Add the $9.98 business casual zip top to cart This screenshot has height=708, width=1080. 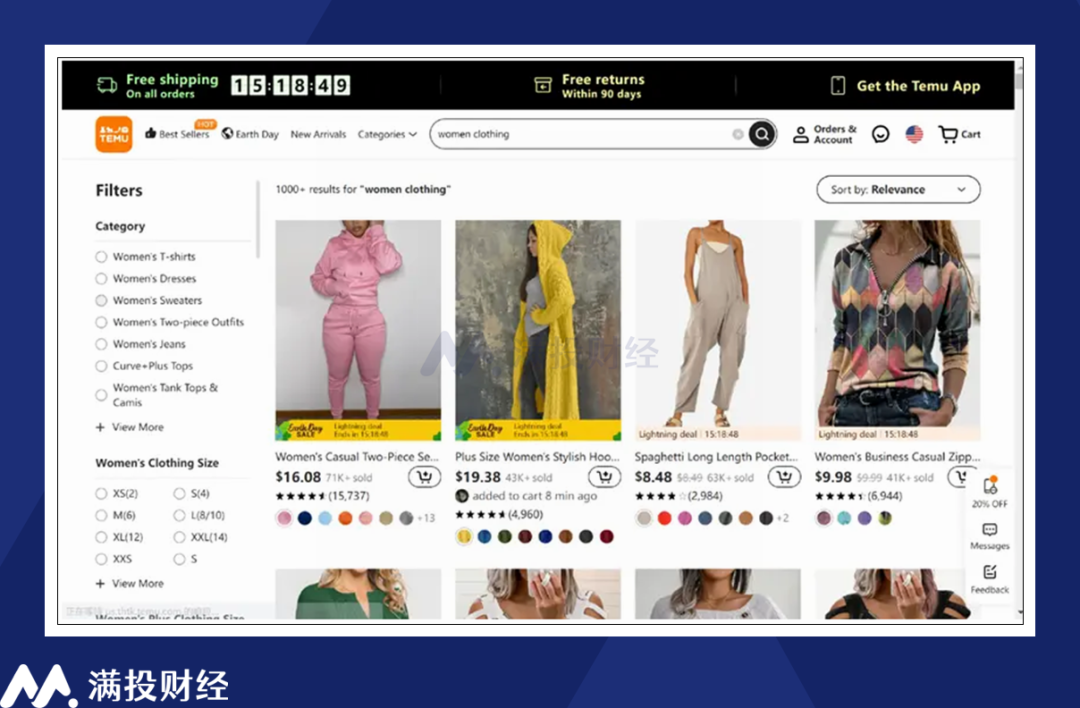pyautogui.click(x=962, y=477)
